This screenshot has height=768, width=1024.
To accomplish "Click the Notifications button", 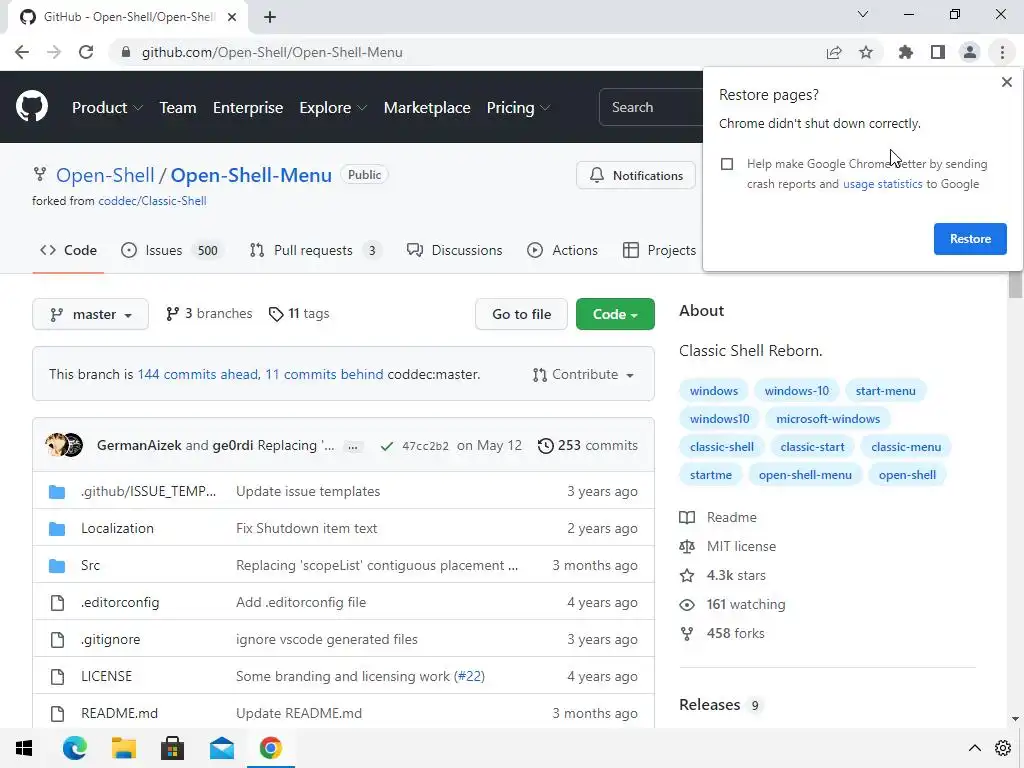I will (636, 176).
